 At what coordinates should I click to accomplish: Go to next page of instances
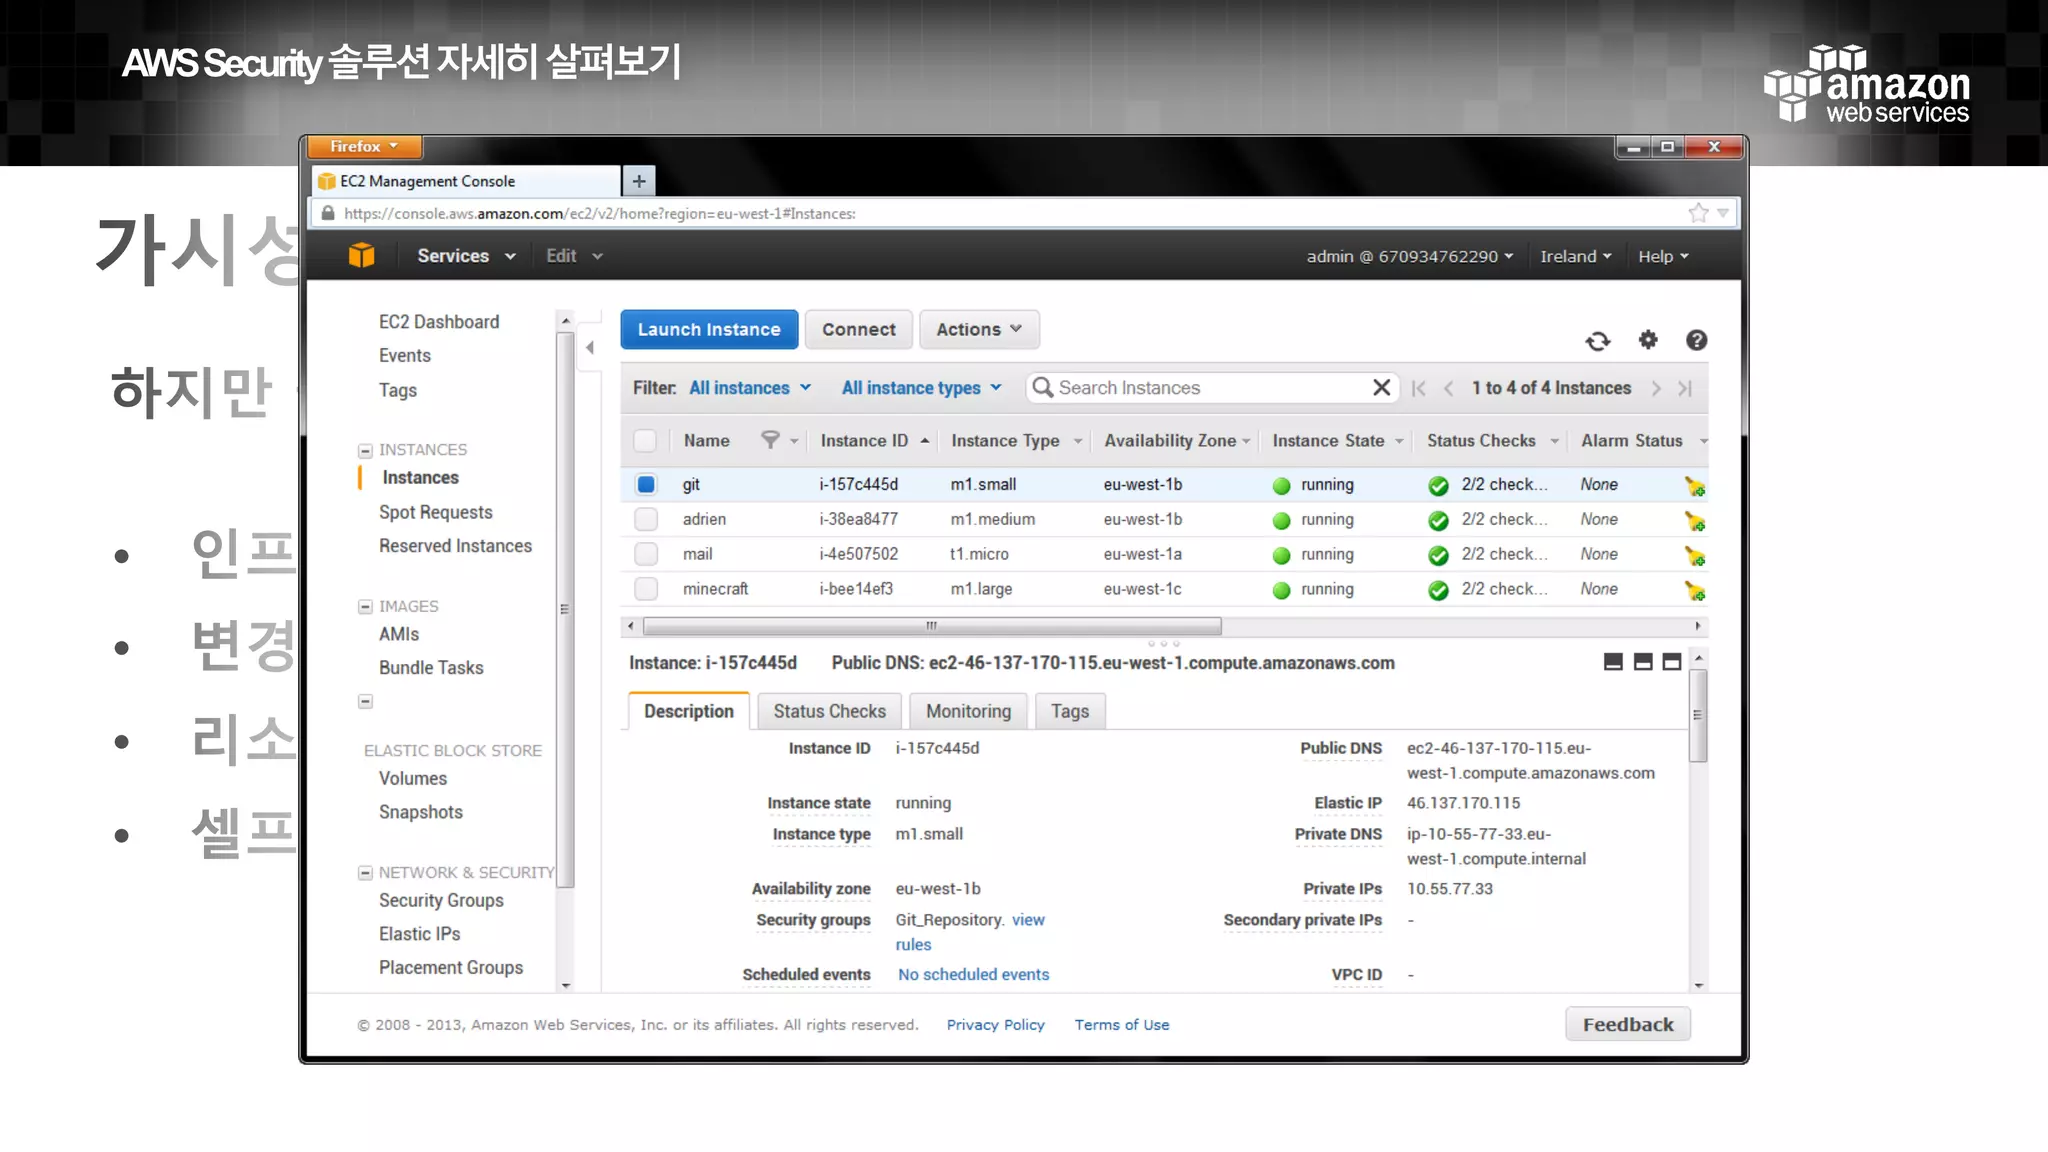pos(1656,389)
